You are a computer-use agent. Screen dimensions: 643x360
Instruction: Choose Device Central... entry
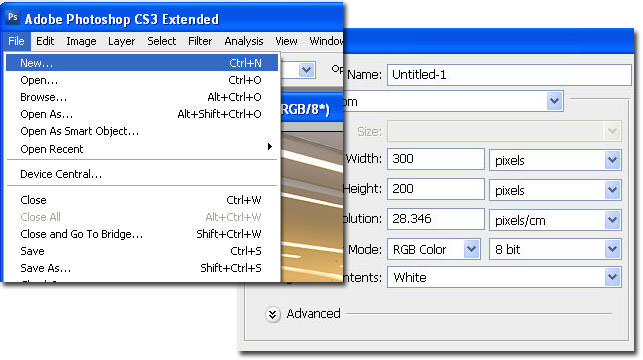142,174
